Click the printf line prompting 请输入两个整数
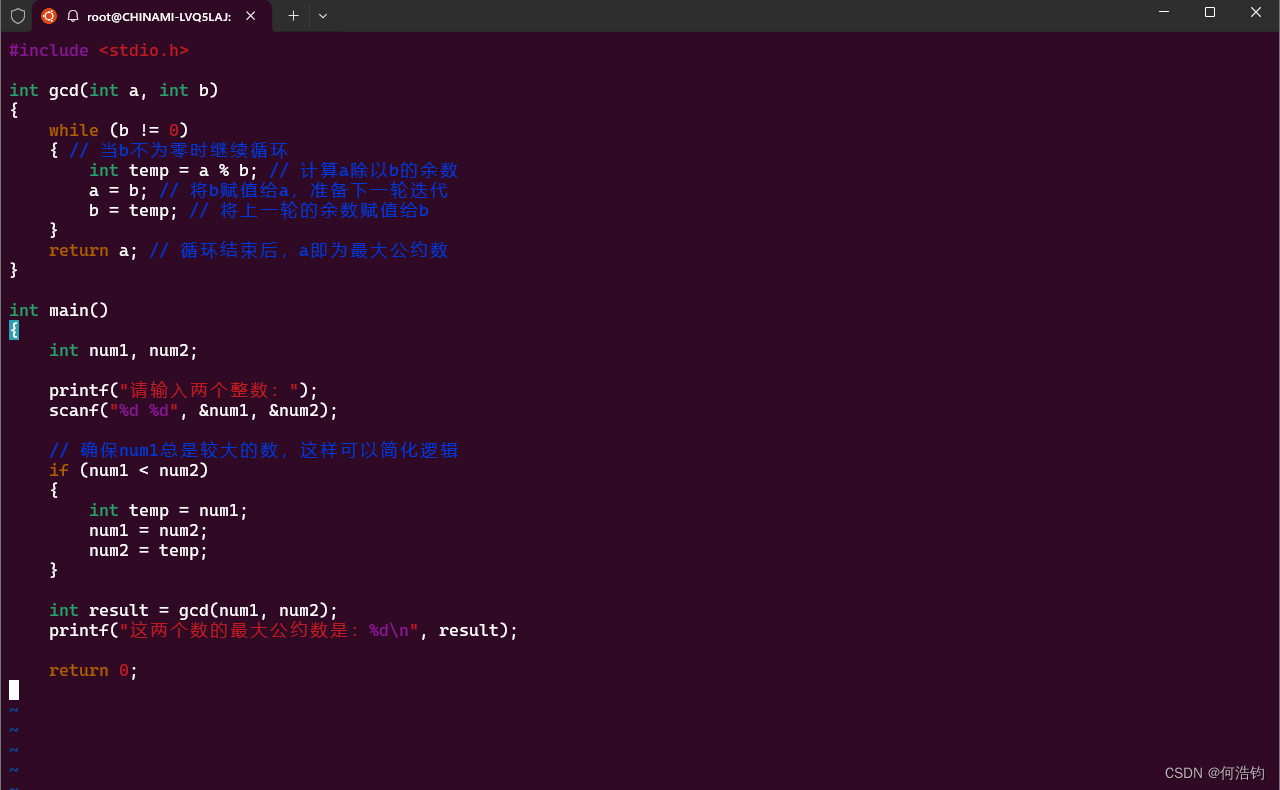 click(x=184, y=390)
